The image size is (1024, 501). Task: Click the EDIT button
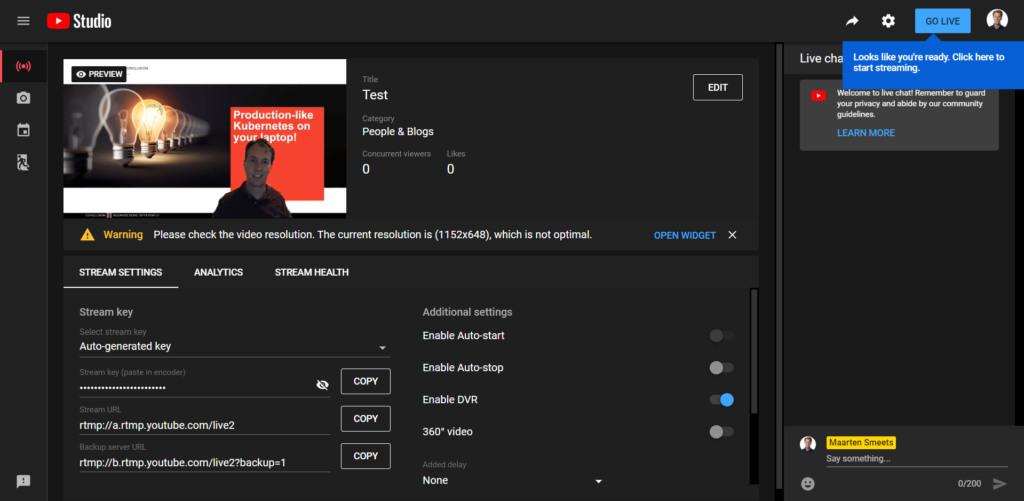click(717, 88)
